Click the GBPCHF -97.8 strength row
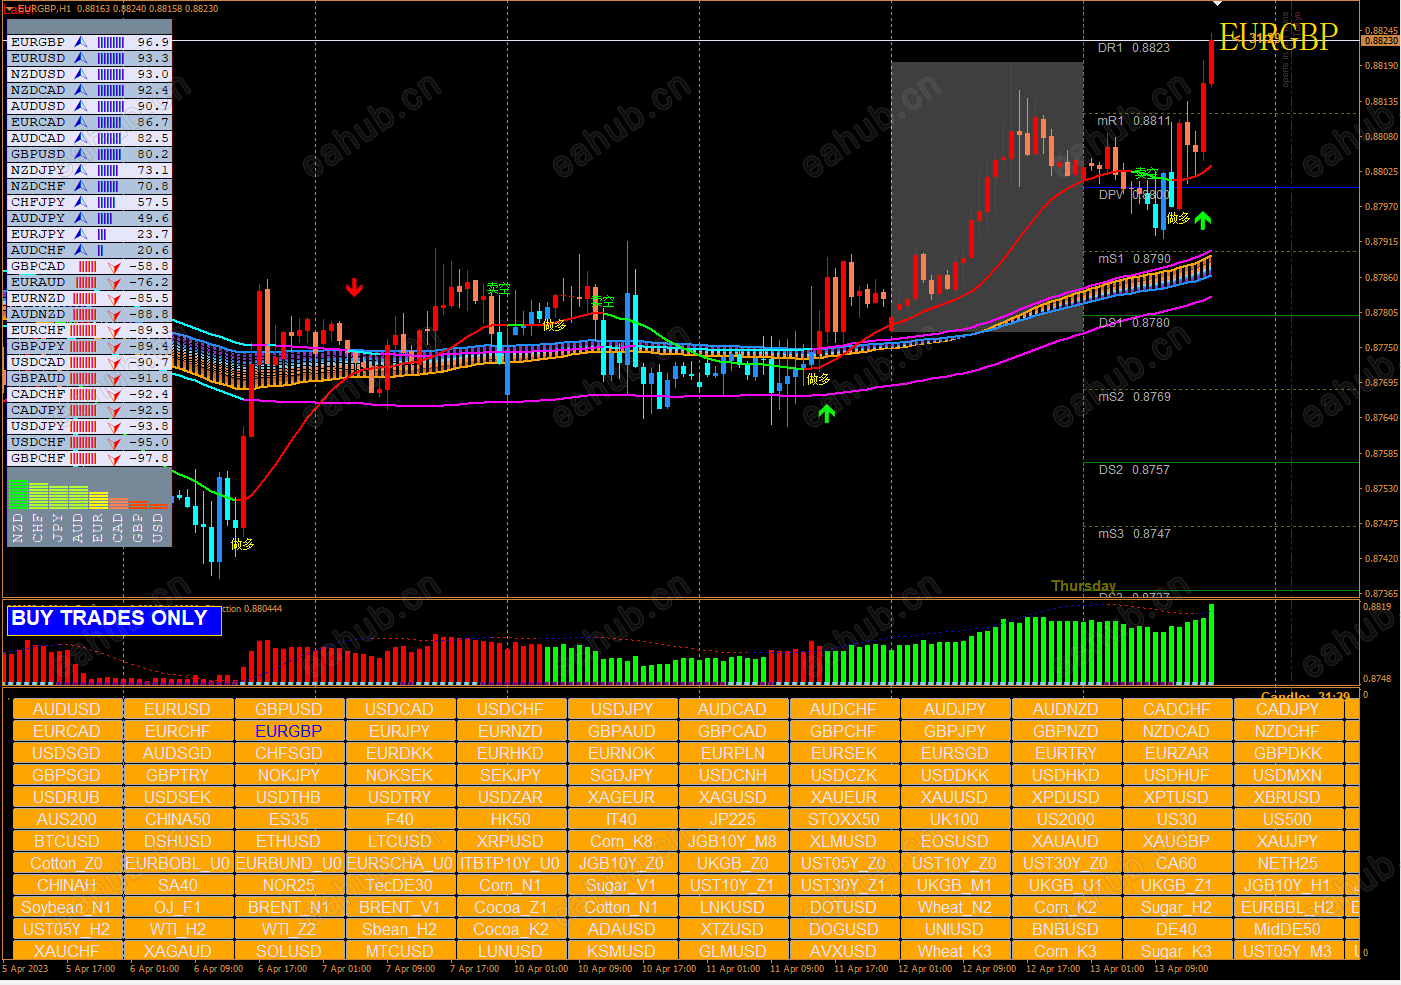This screenshot has height=985, width=1401. click(89, 458)
